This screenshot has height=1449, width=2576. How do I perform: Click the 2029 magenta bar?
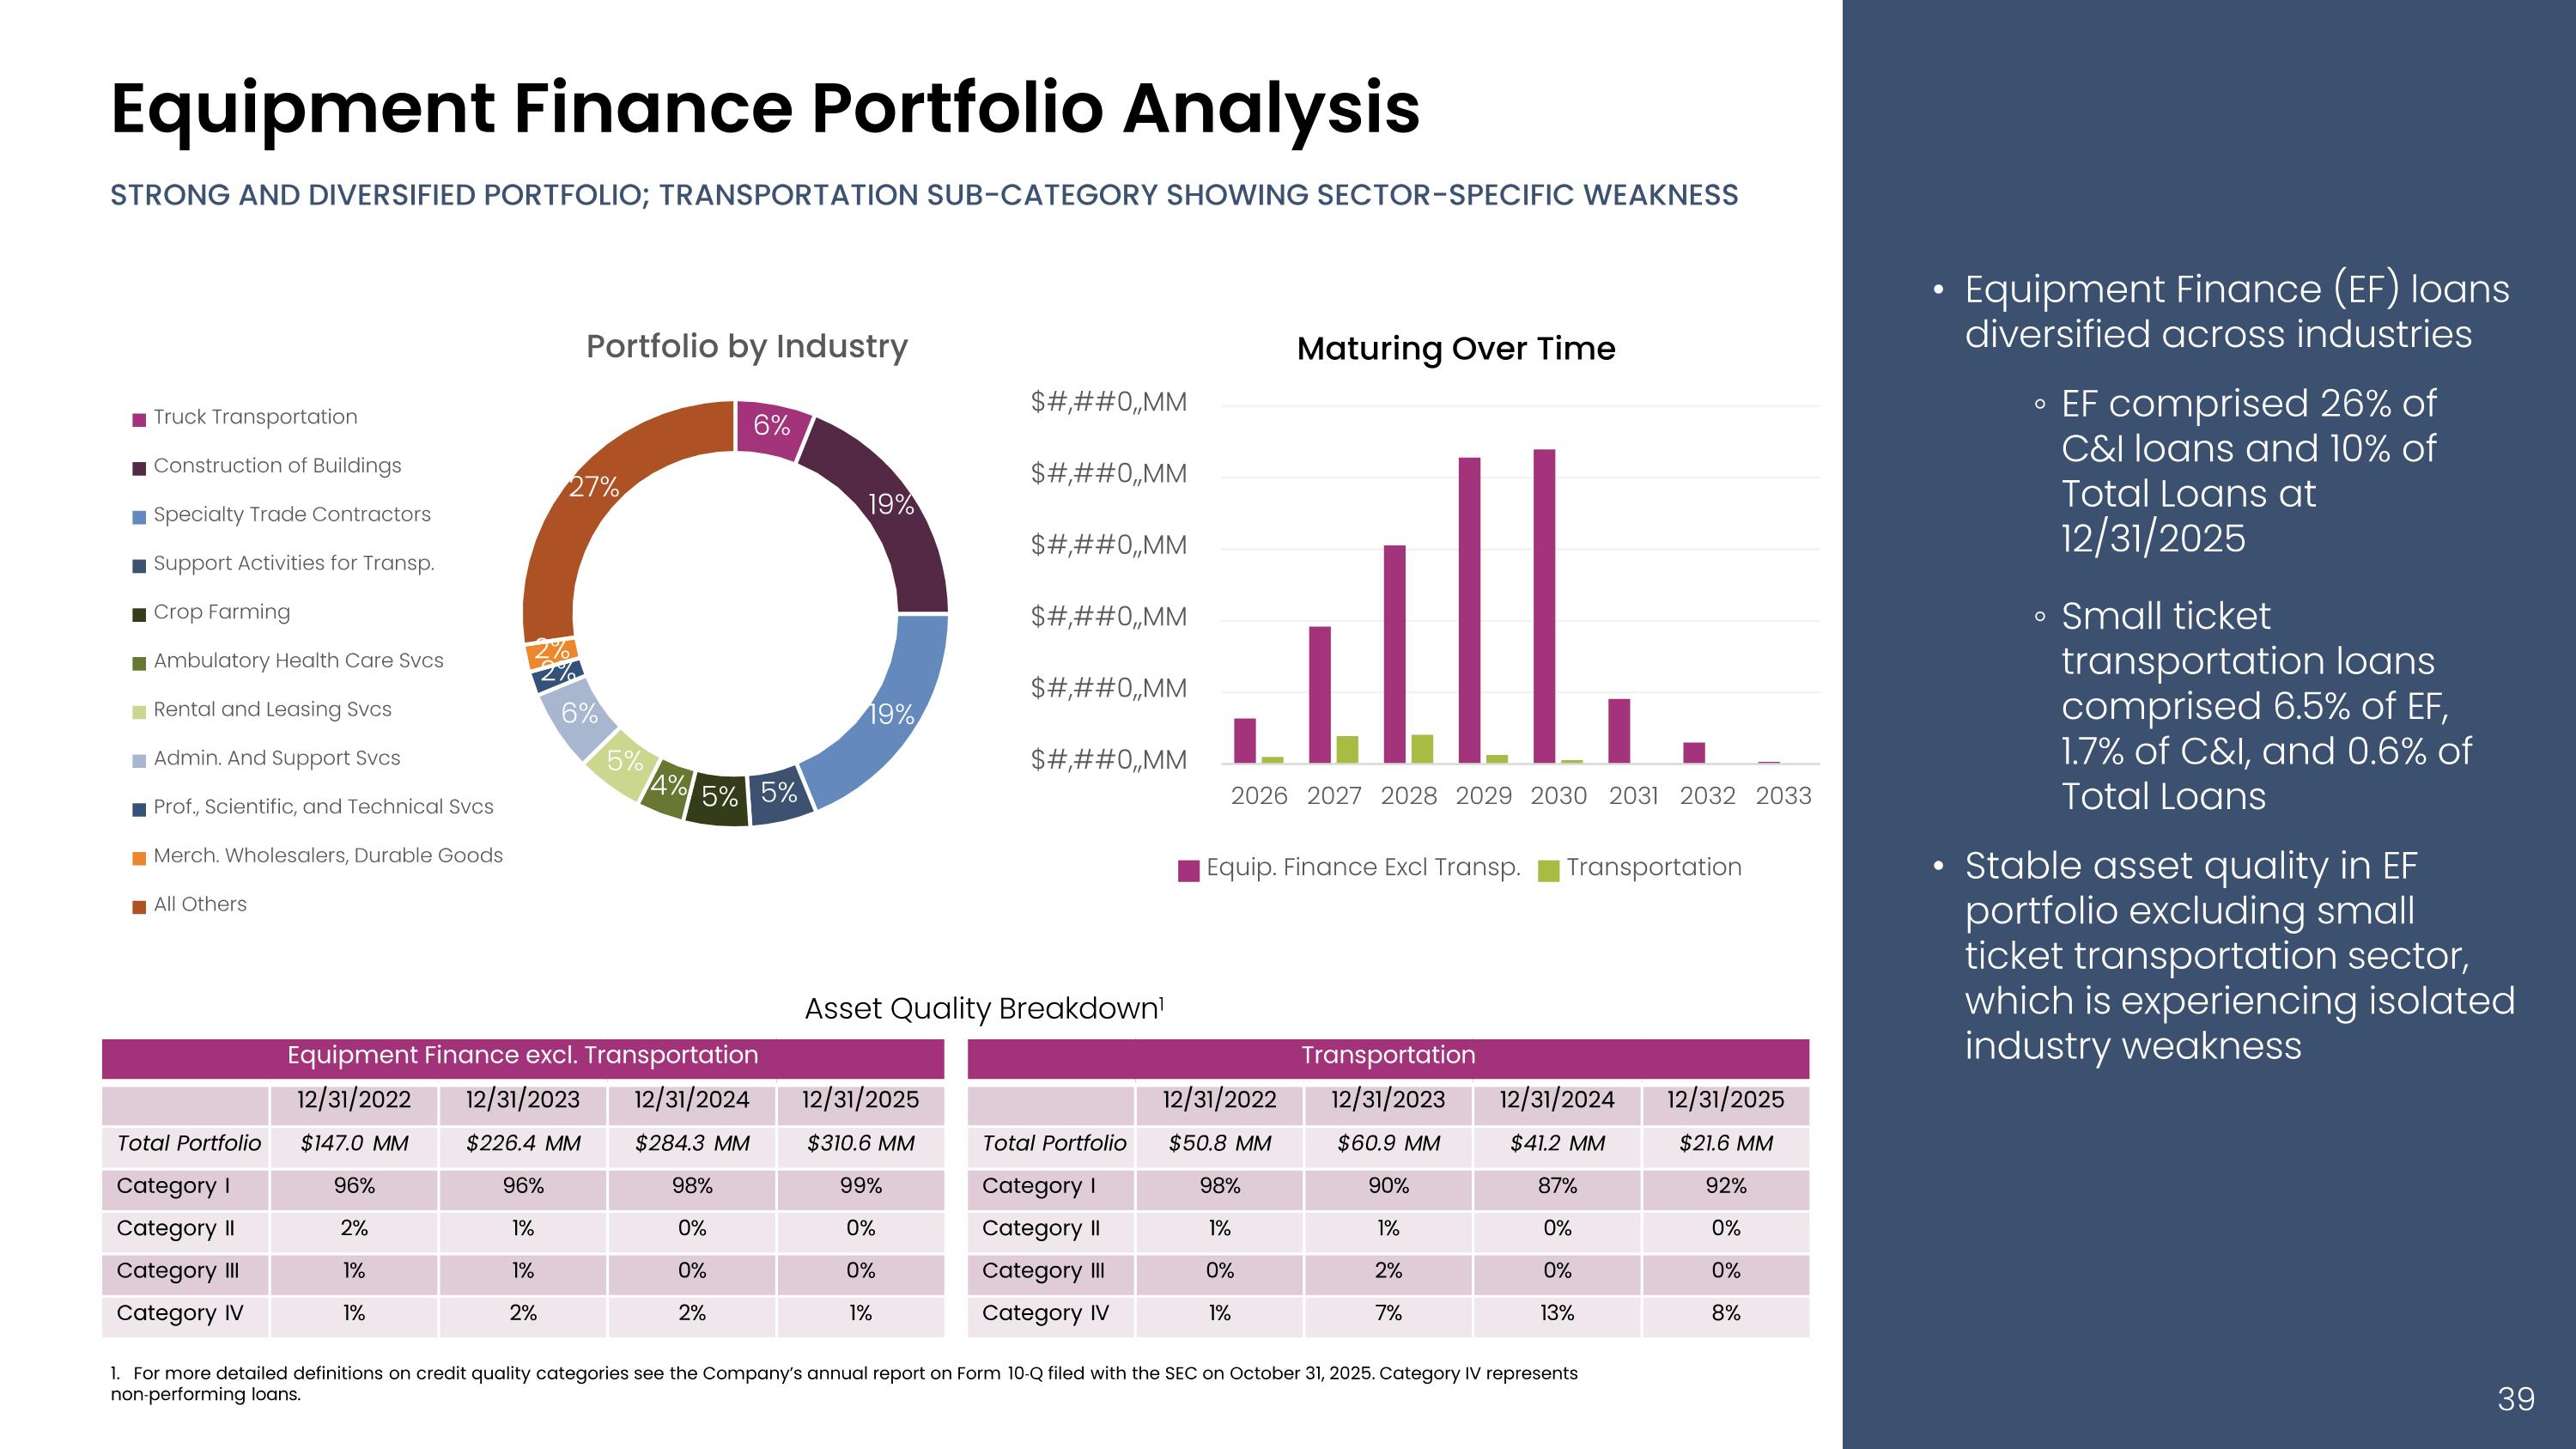(1469, 610)
